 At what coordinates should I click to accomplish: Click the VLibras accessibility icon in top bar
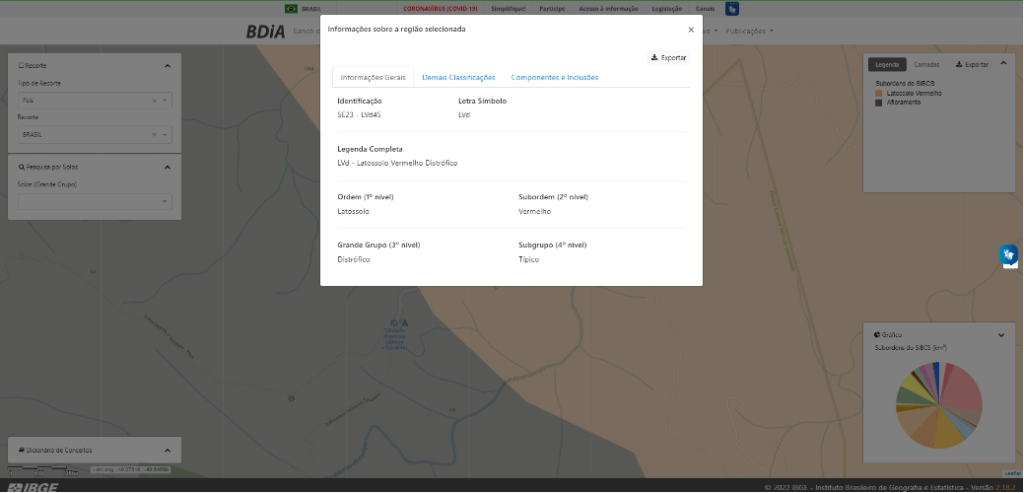click(x=732, y=8)
